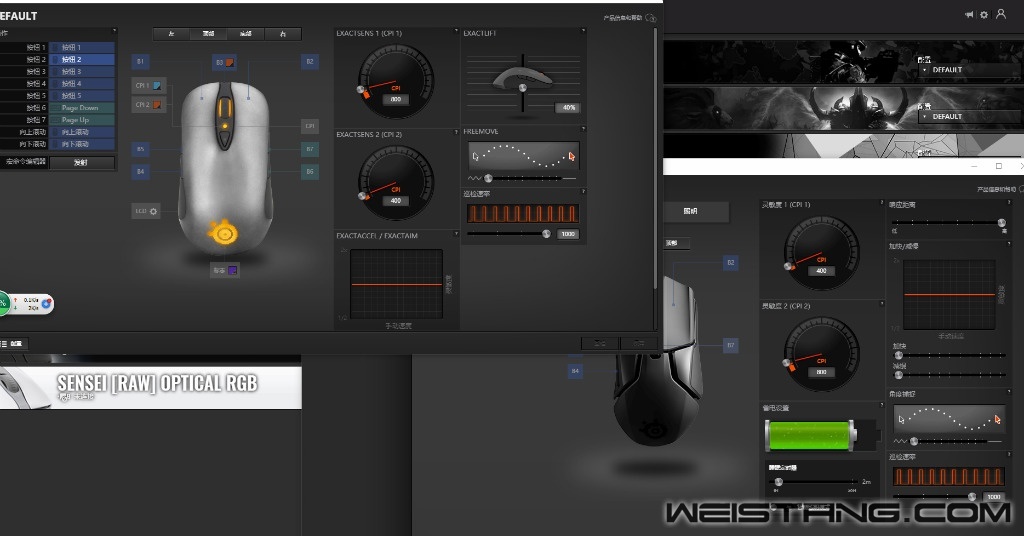Image resolution: width=1024 pixels, height=536 pixels.
Task: Collapse the button actions panel arrow
Action: click(x=114, y=31)
